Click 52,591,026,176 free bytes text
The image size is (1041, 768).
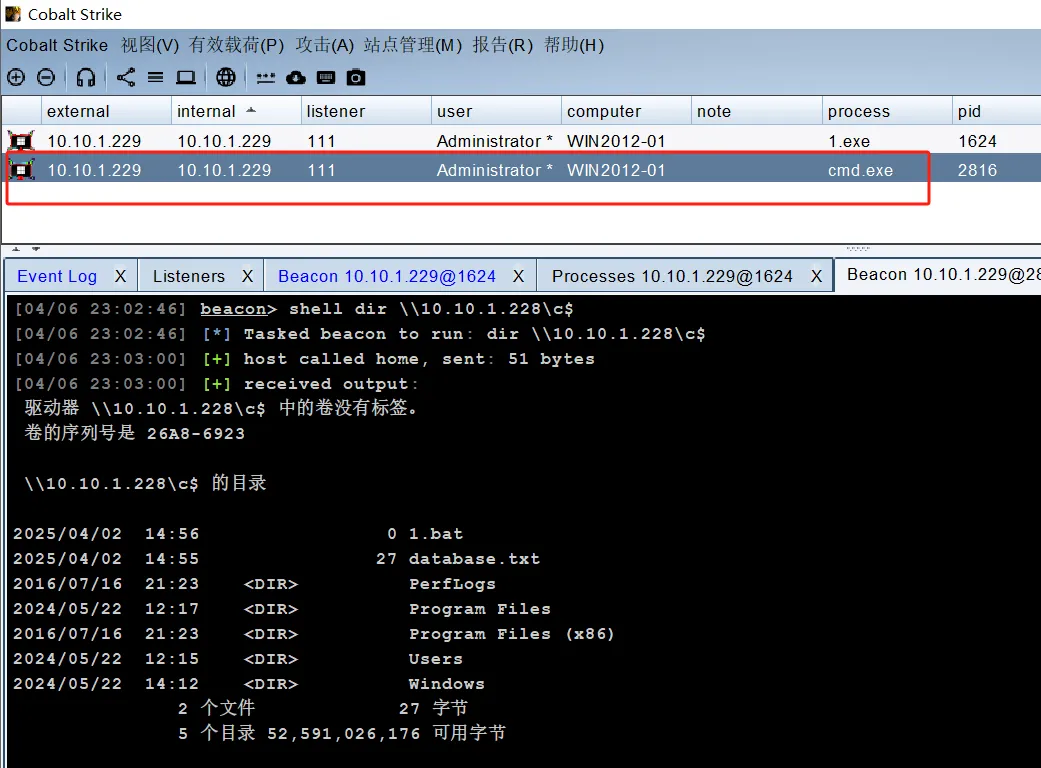pos(344,733)
